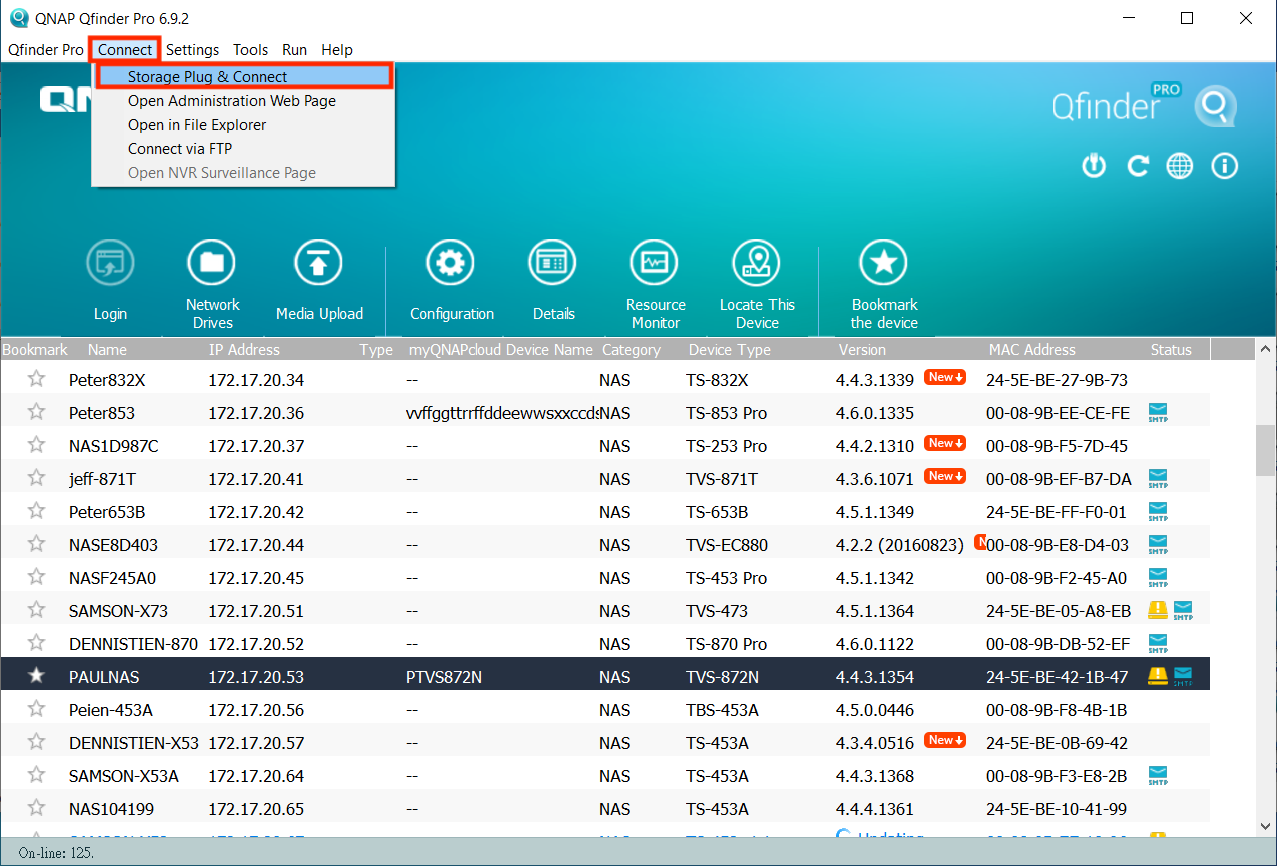Show device Details icon
This screenshot has width=1277, height=866.
[x=553, y=264]
